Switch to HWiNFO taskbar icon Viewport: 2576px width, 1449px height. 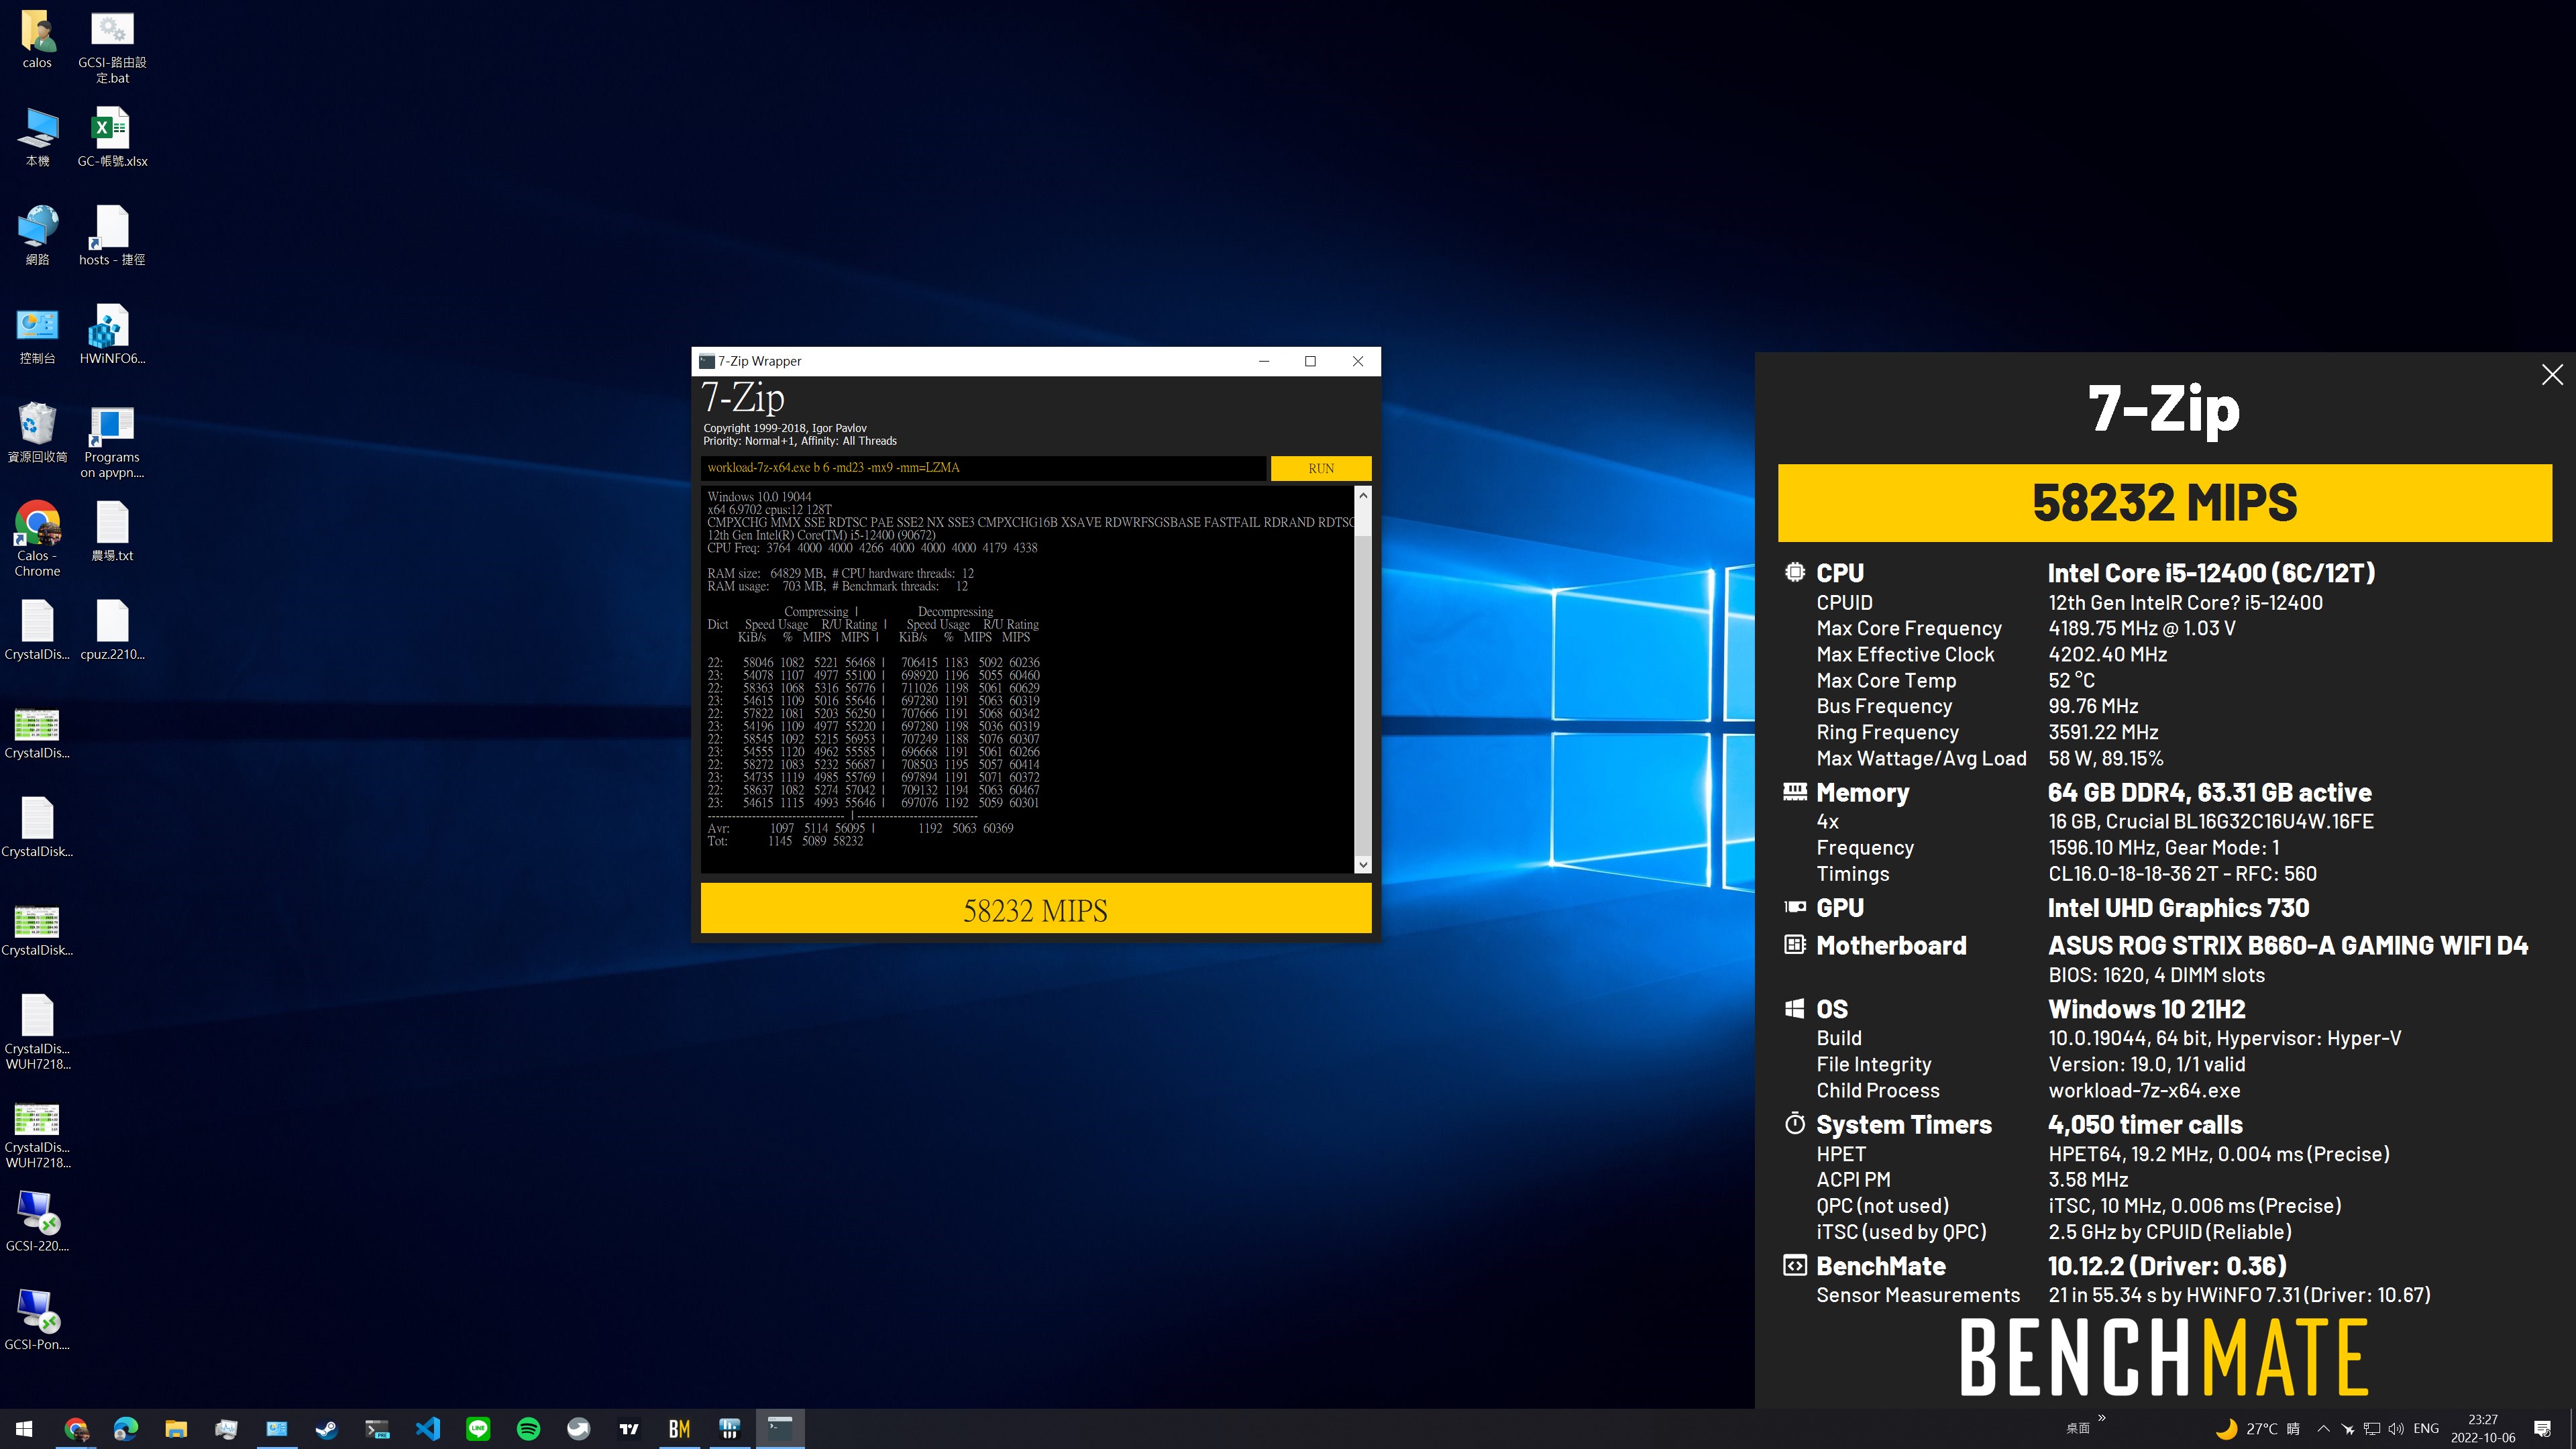(x=730, y=1428)
